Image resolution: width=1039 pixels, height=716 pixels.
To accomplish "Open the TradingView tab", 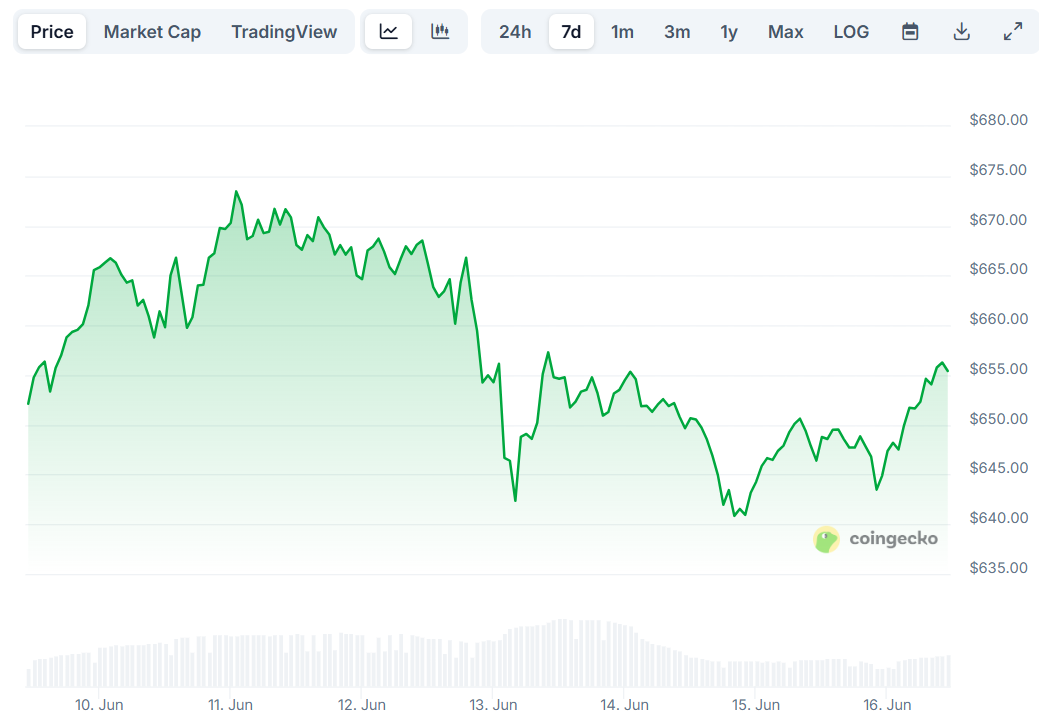I will pos(284,32).
